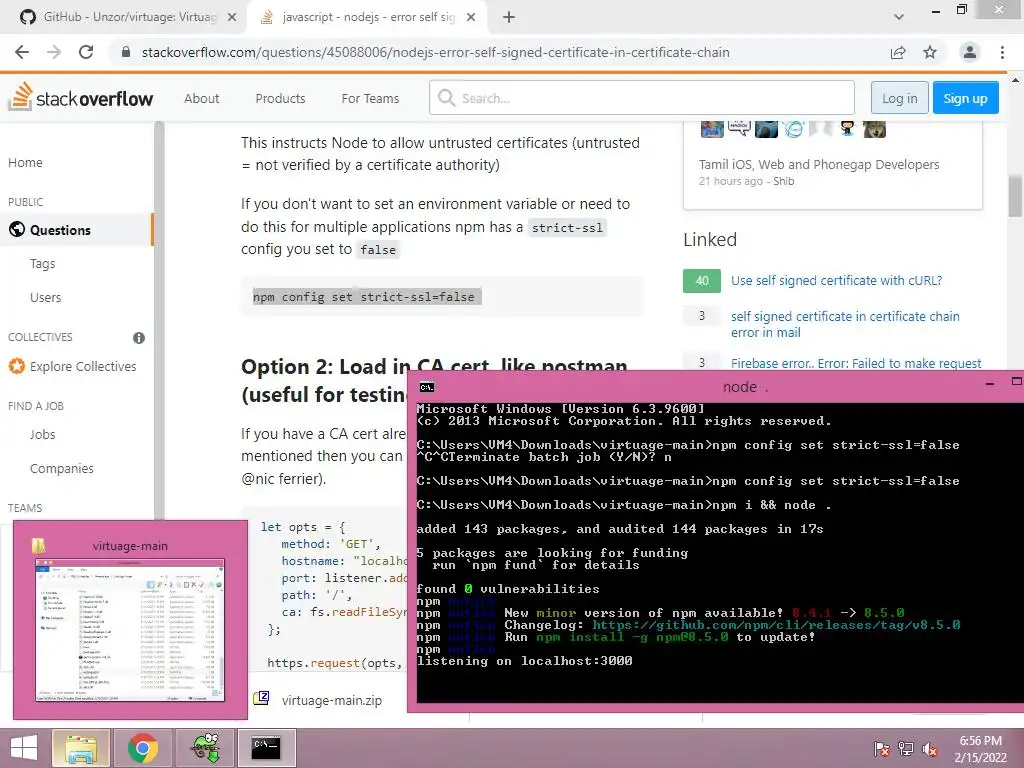Click the network status tray icon
This screenshot has width=1024, height=768.
(x=906, y=749)
